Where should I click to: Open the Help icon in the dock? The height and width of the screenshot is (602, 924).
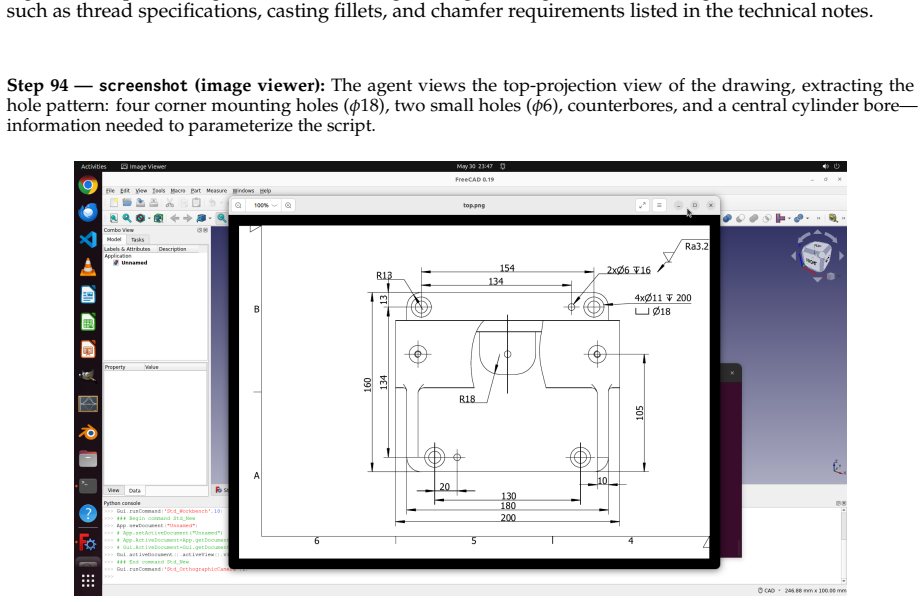pyautogui.click(x=88, y=514)
